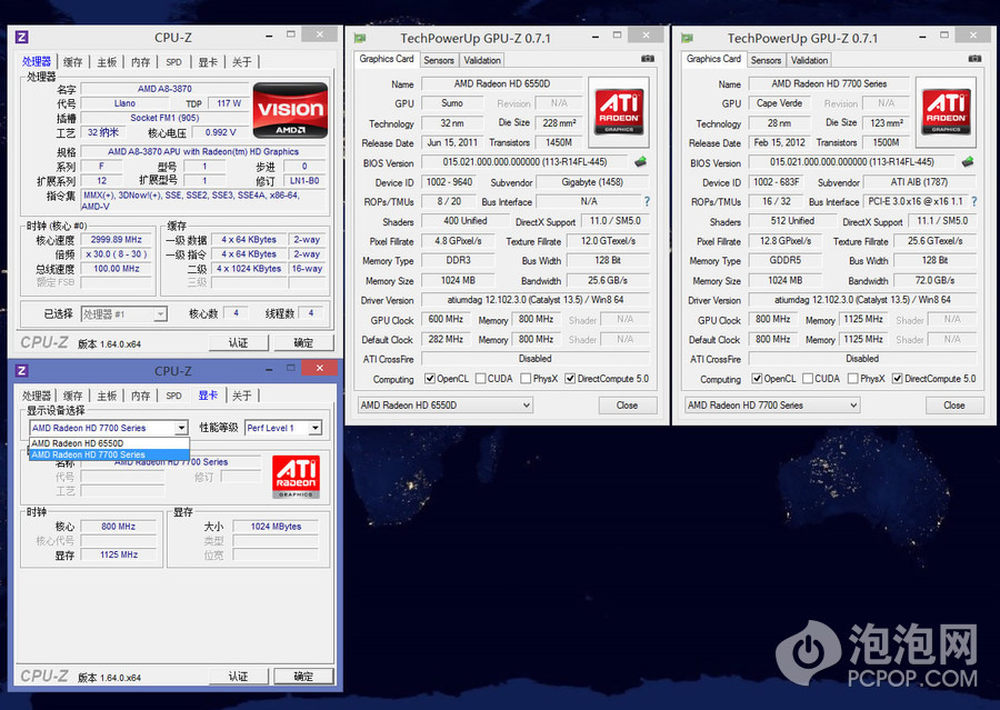Click 确定 button in lower CPU-Z window

pos(304,676)
